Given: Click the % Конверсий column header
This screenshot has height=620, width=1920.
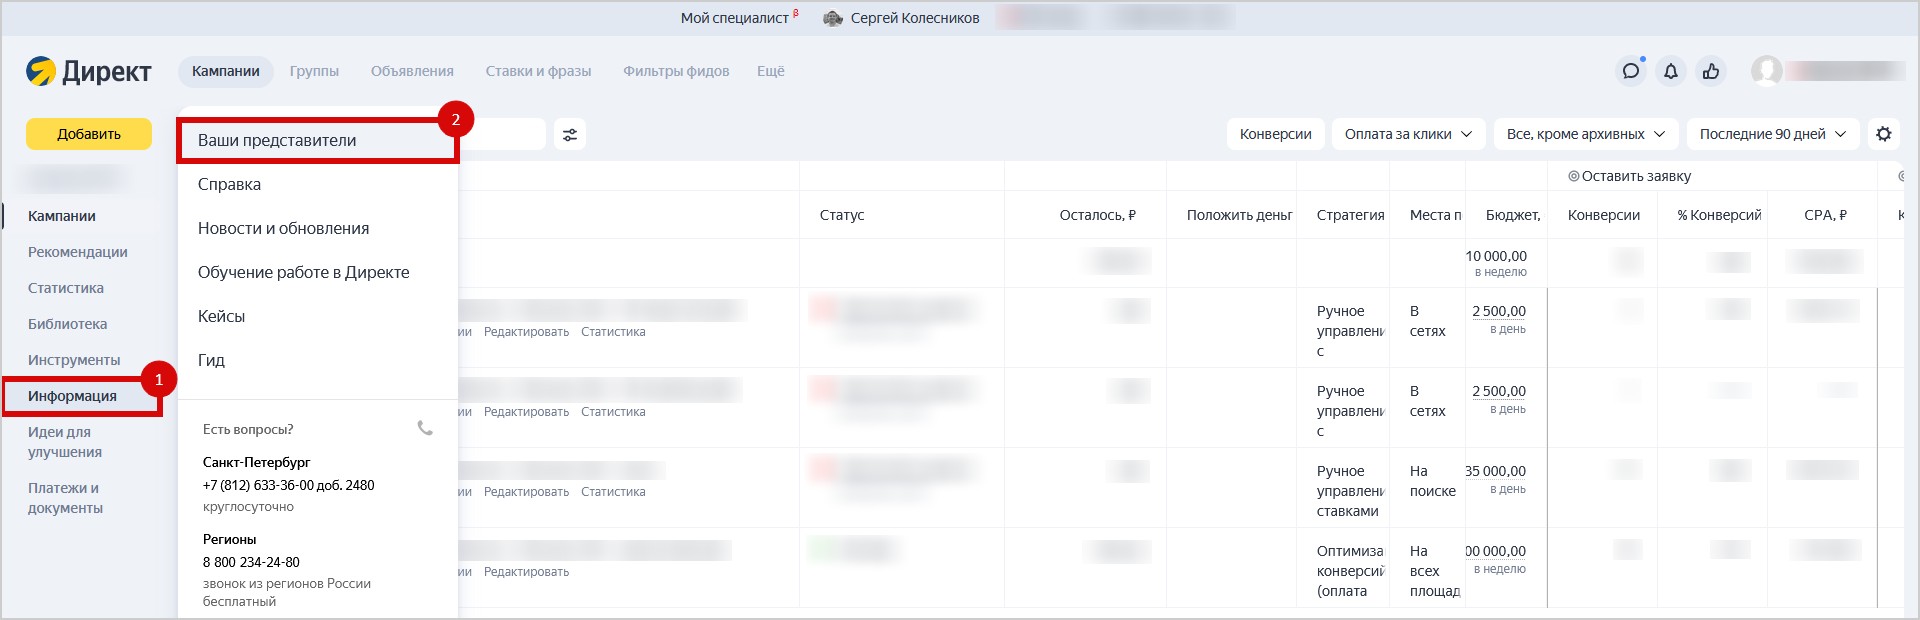Looking at the screenshot, I should [1719, 215].
